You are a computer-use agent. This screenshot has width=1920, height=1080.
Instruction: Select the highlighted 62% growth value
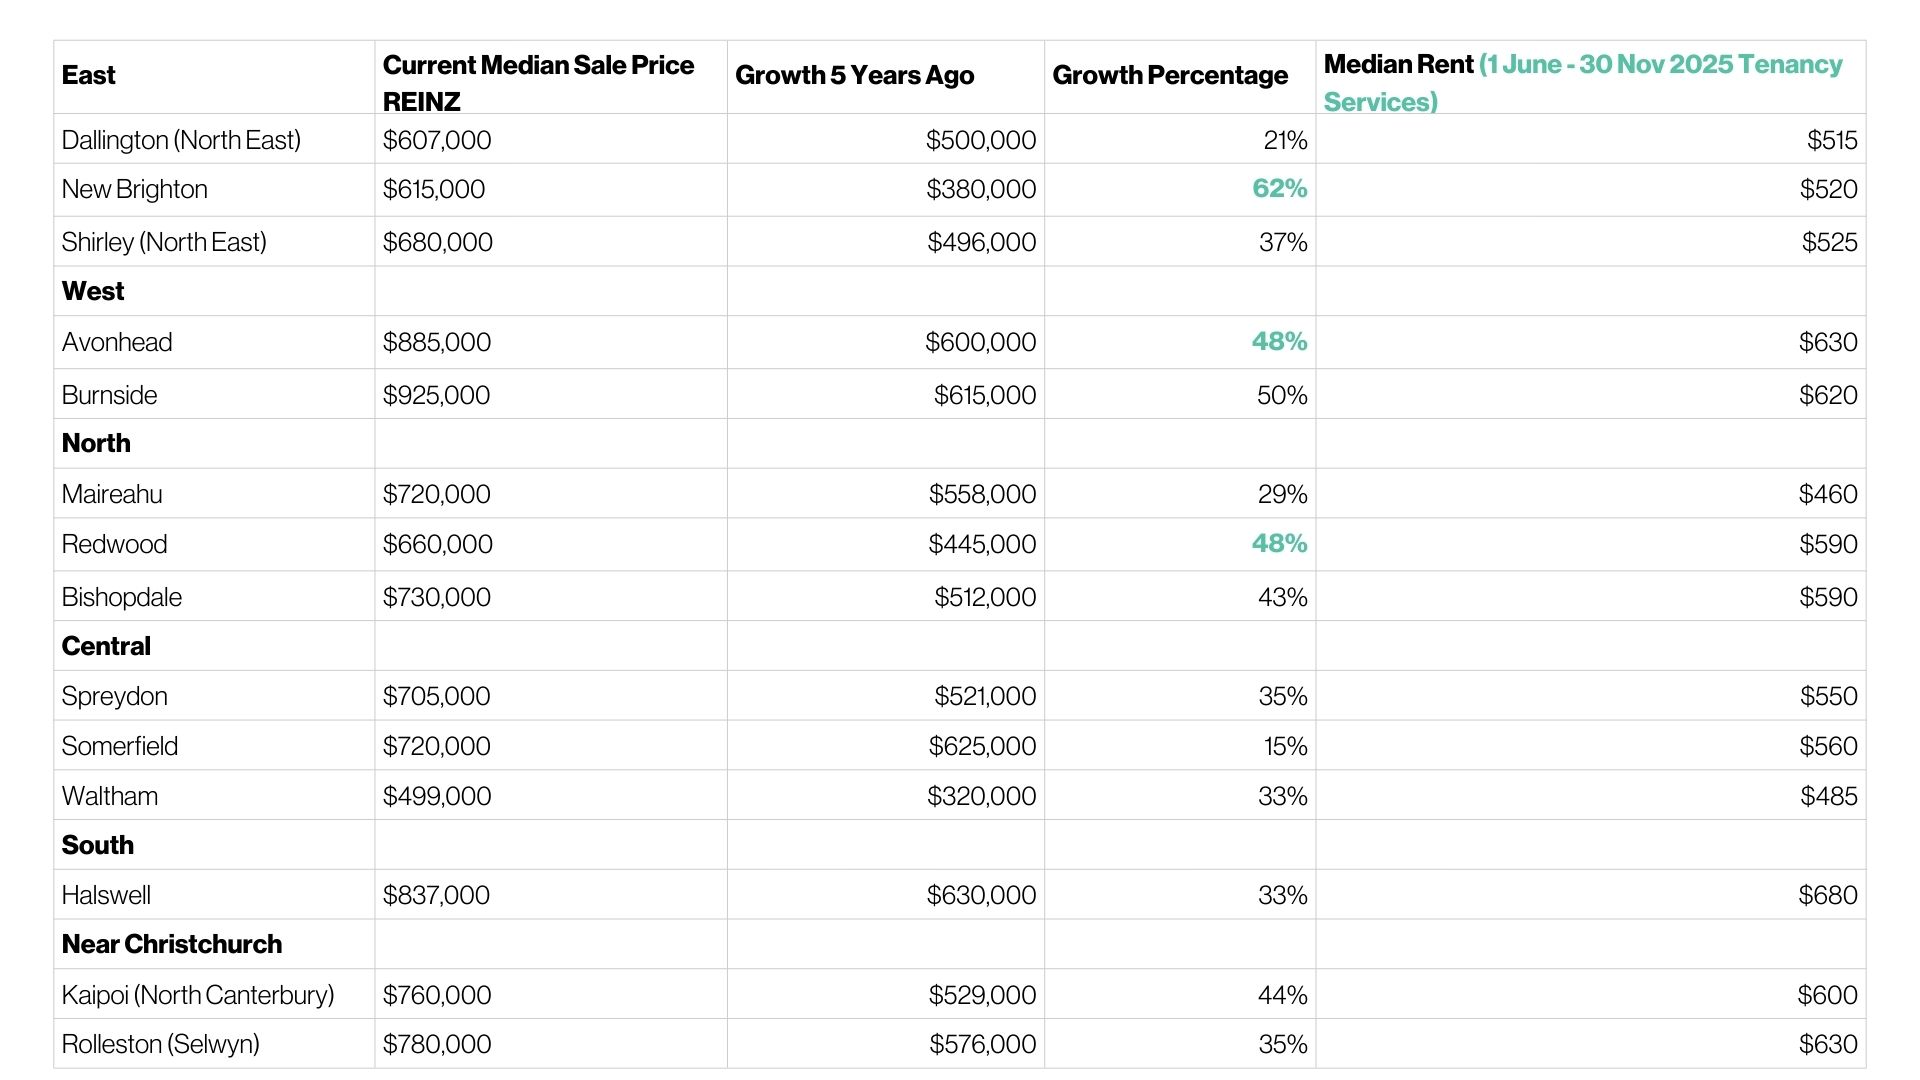point(1279,188)
